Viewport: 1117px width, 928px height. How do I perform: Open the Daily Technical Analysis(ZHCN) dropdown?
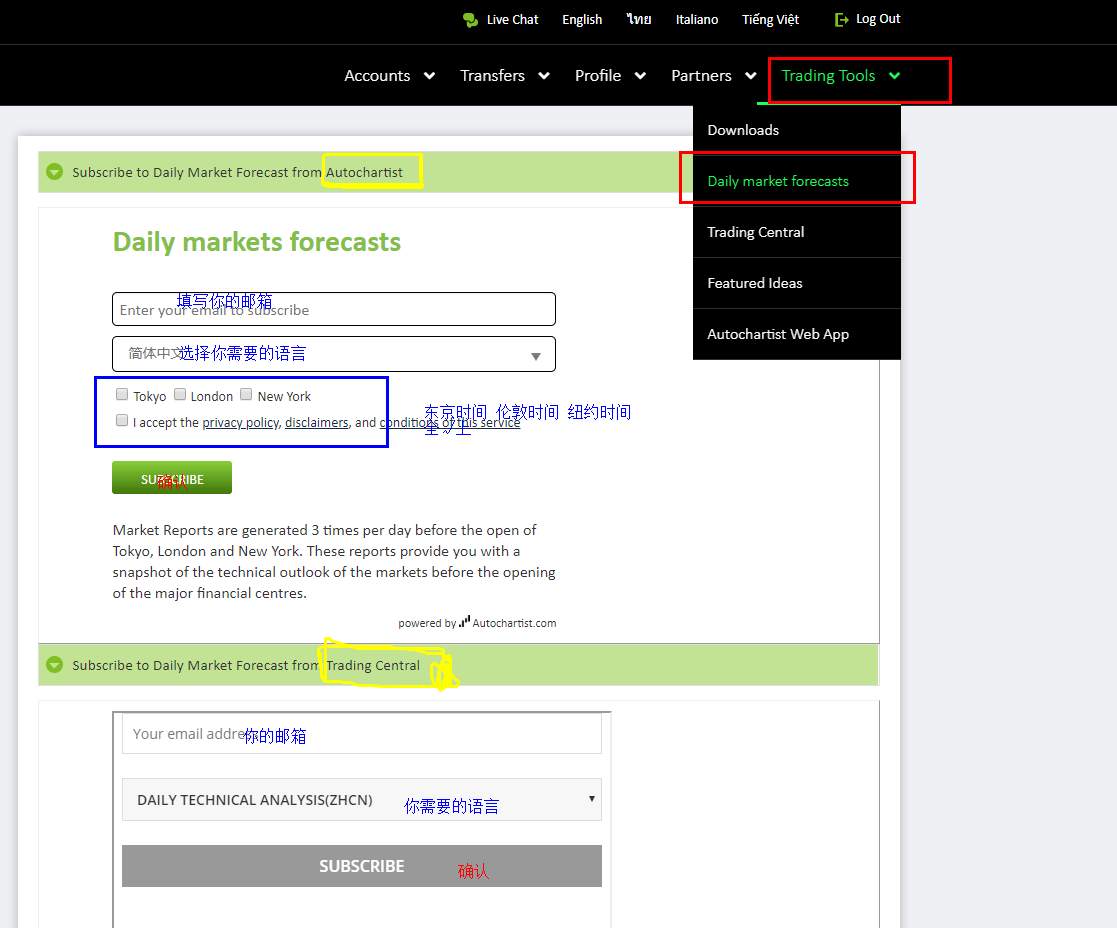362,800
